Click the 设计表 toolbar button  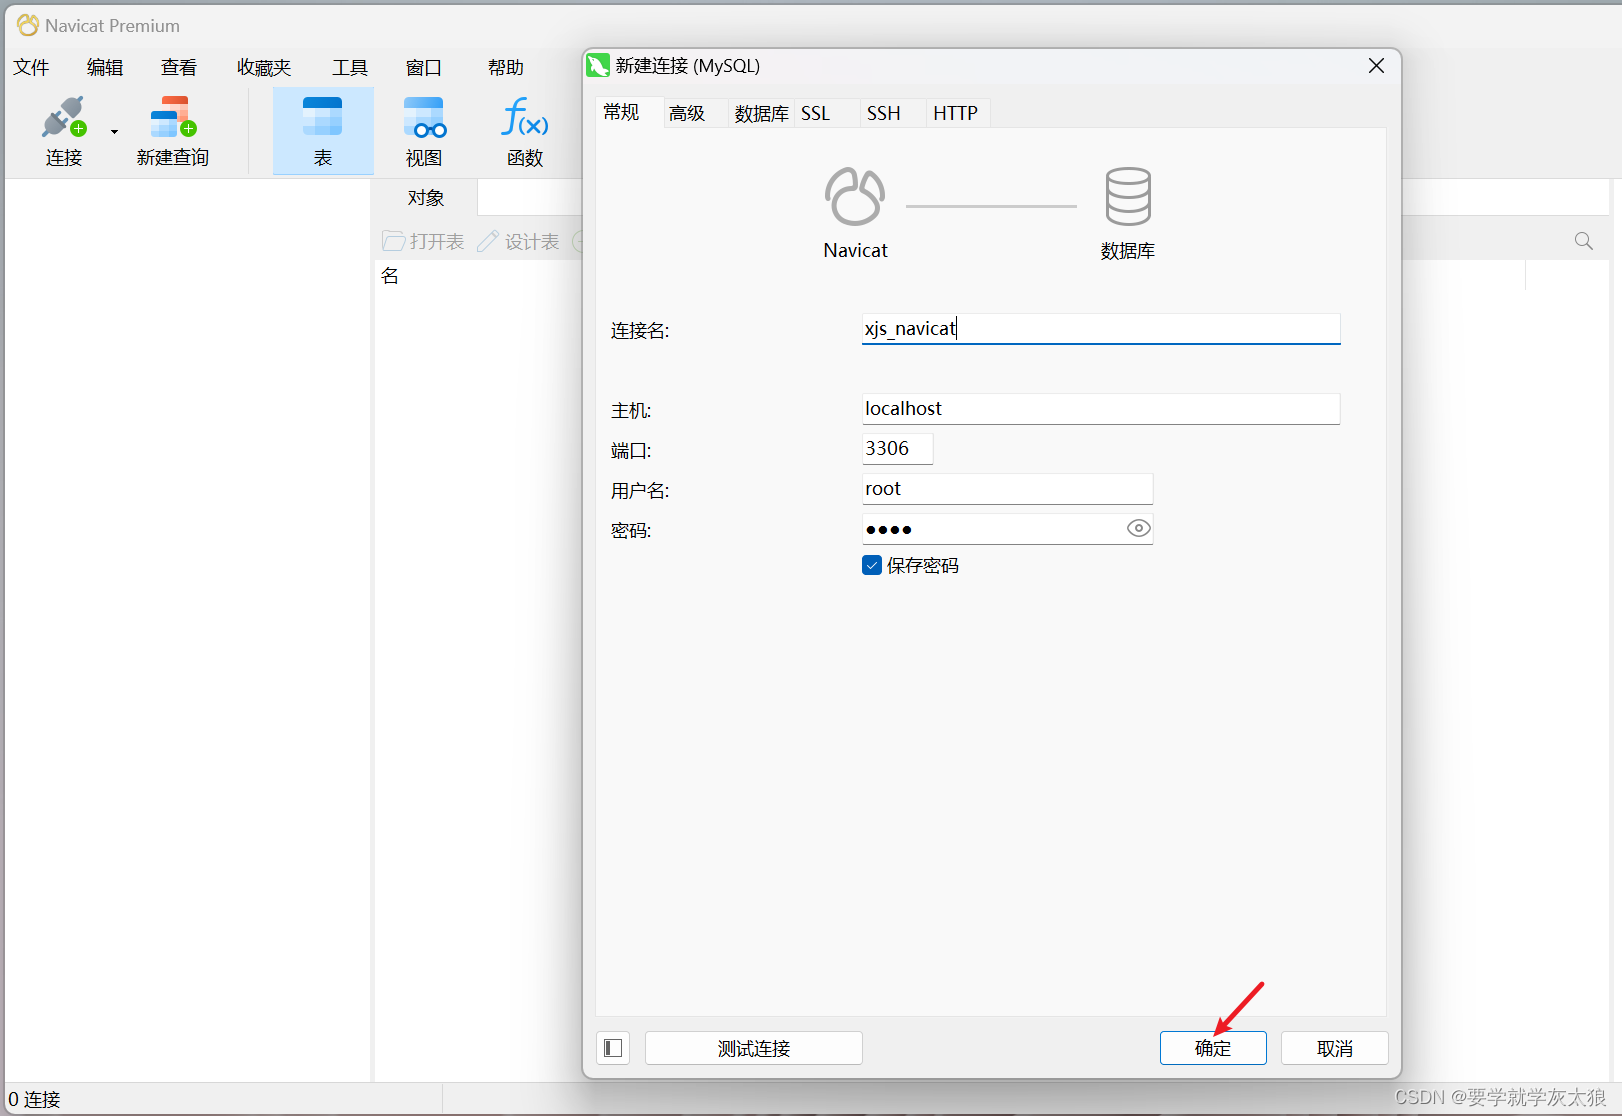[x=518, y=241]
